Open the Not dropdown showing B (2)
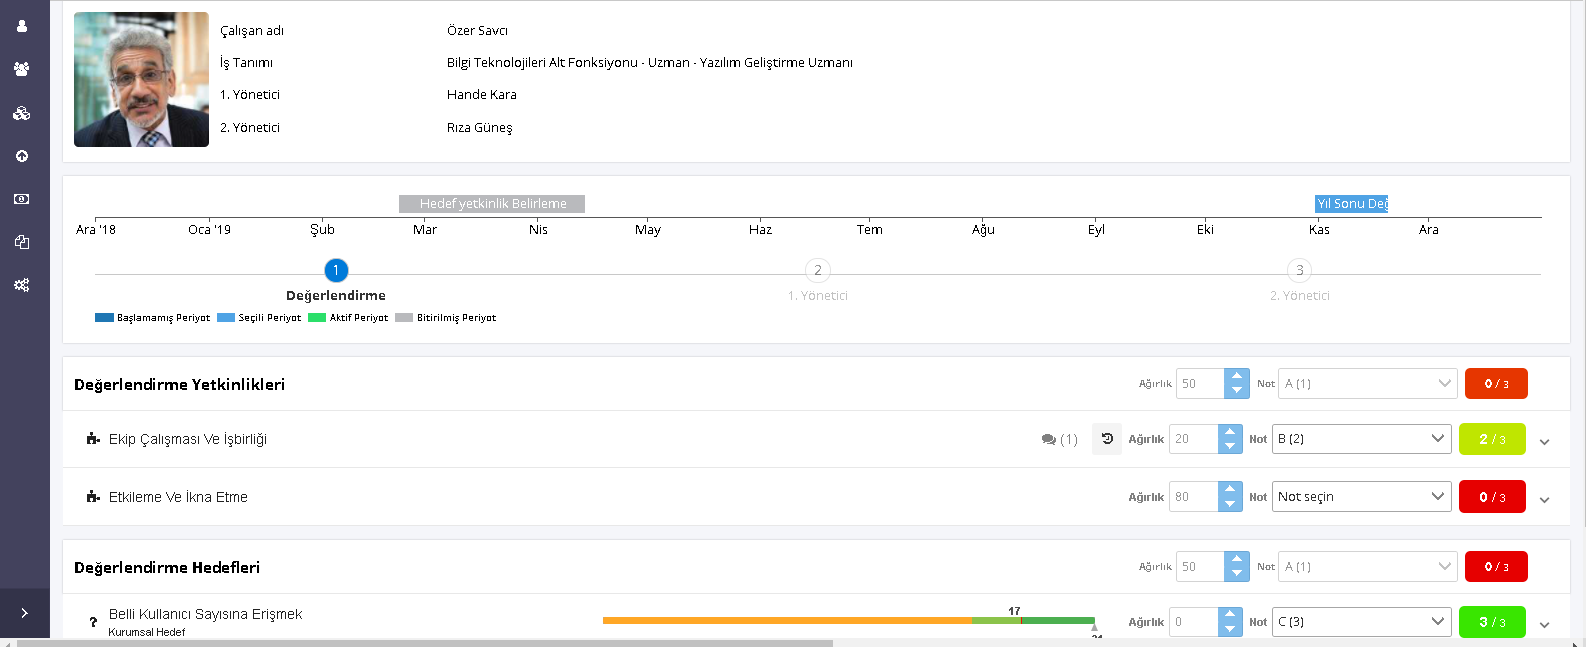Screen dimensions: 1586x647 (x=1361, y=439)
